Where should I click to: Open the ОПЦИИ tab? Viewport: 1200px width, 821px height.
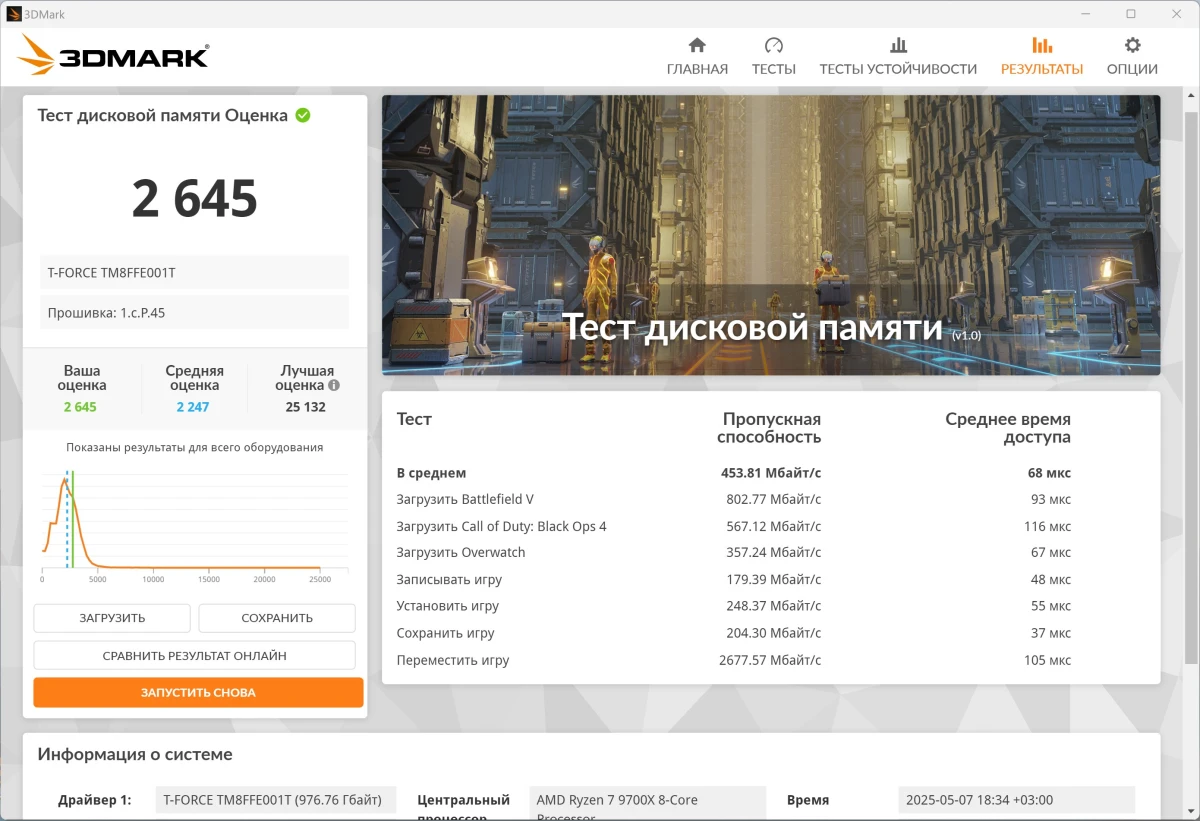(1132, 69)
